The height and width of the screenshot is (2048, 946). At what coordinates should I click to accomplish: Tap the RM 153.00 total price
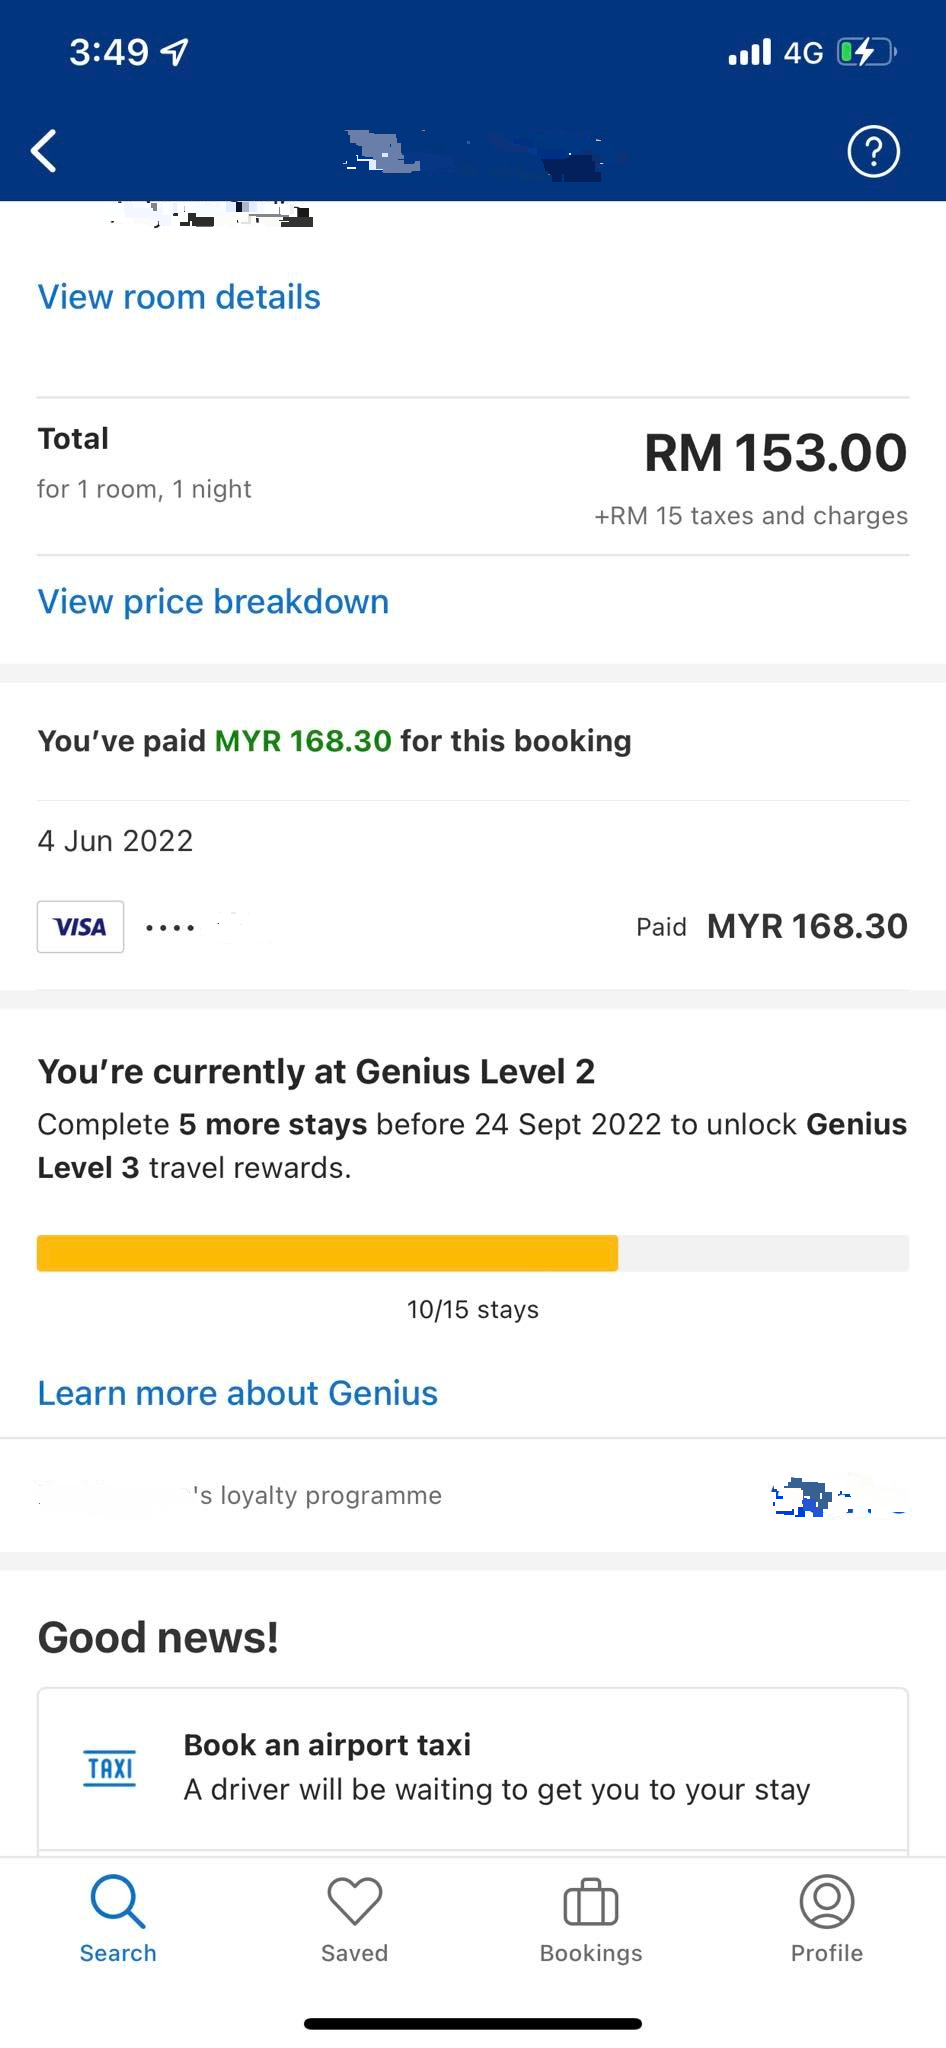(775, 453)
